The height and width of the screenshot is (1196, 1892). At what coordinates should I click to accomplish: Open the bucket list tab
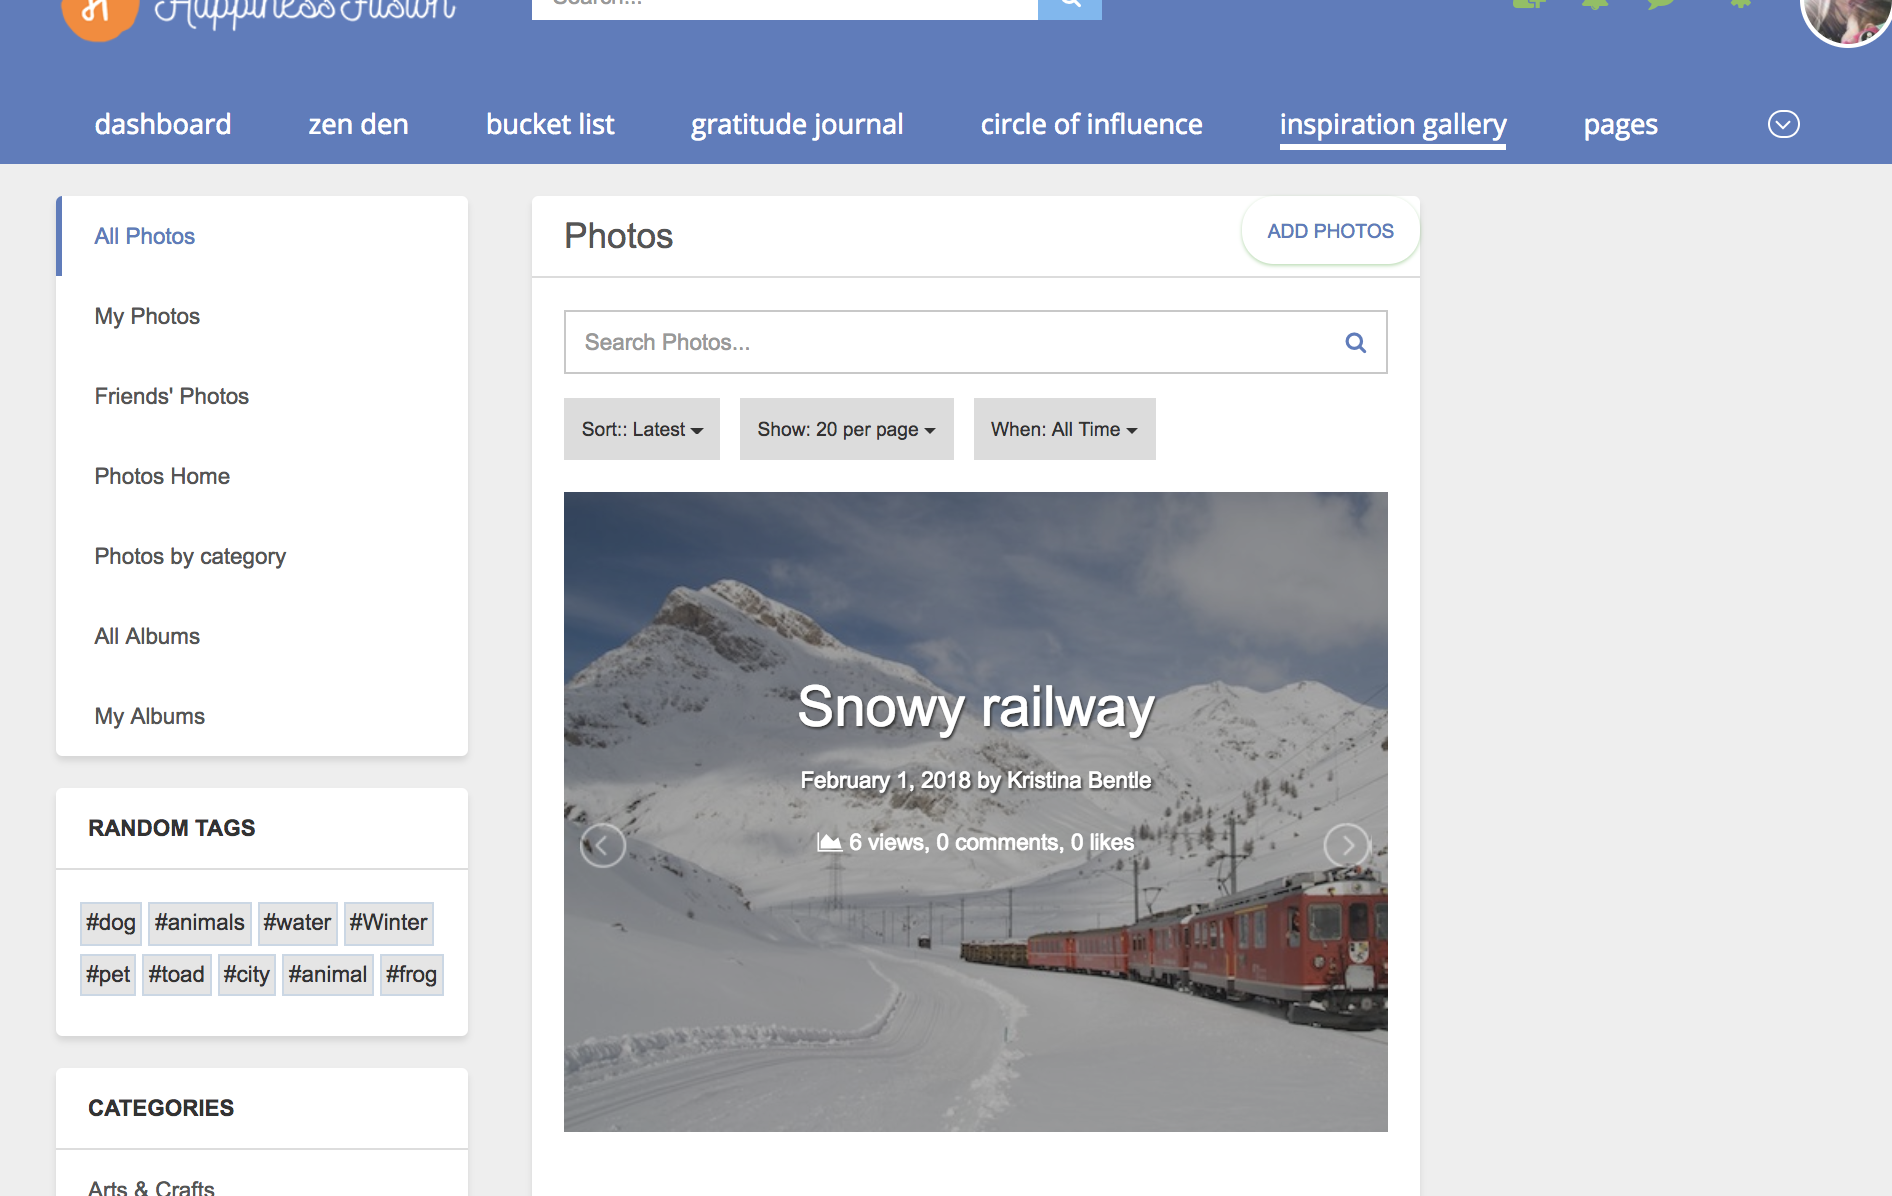click(x=550, y=124)
